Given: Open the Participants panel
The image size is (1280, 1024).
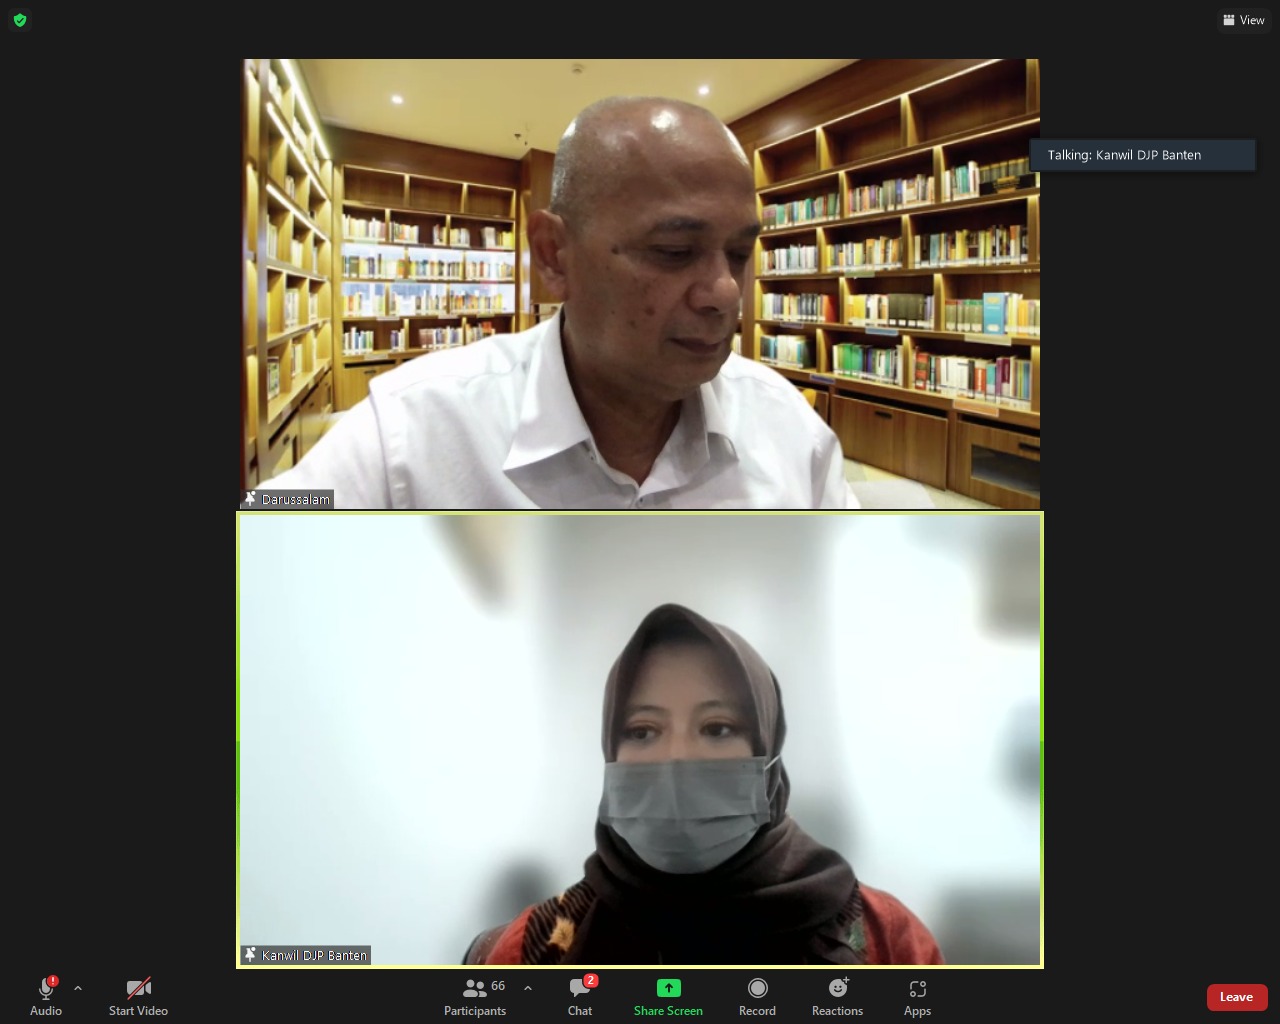Looking at the screenshot, I should [x=475, y=989].
